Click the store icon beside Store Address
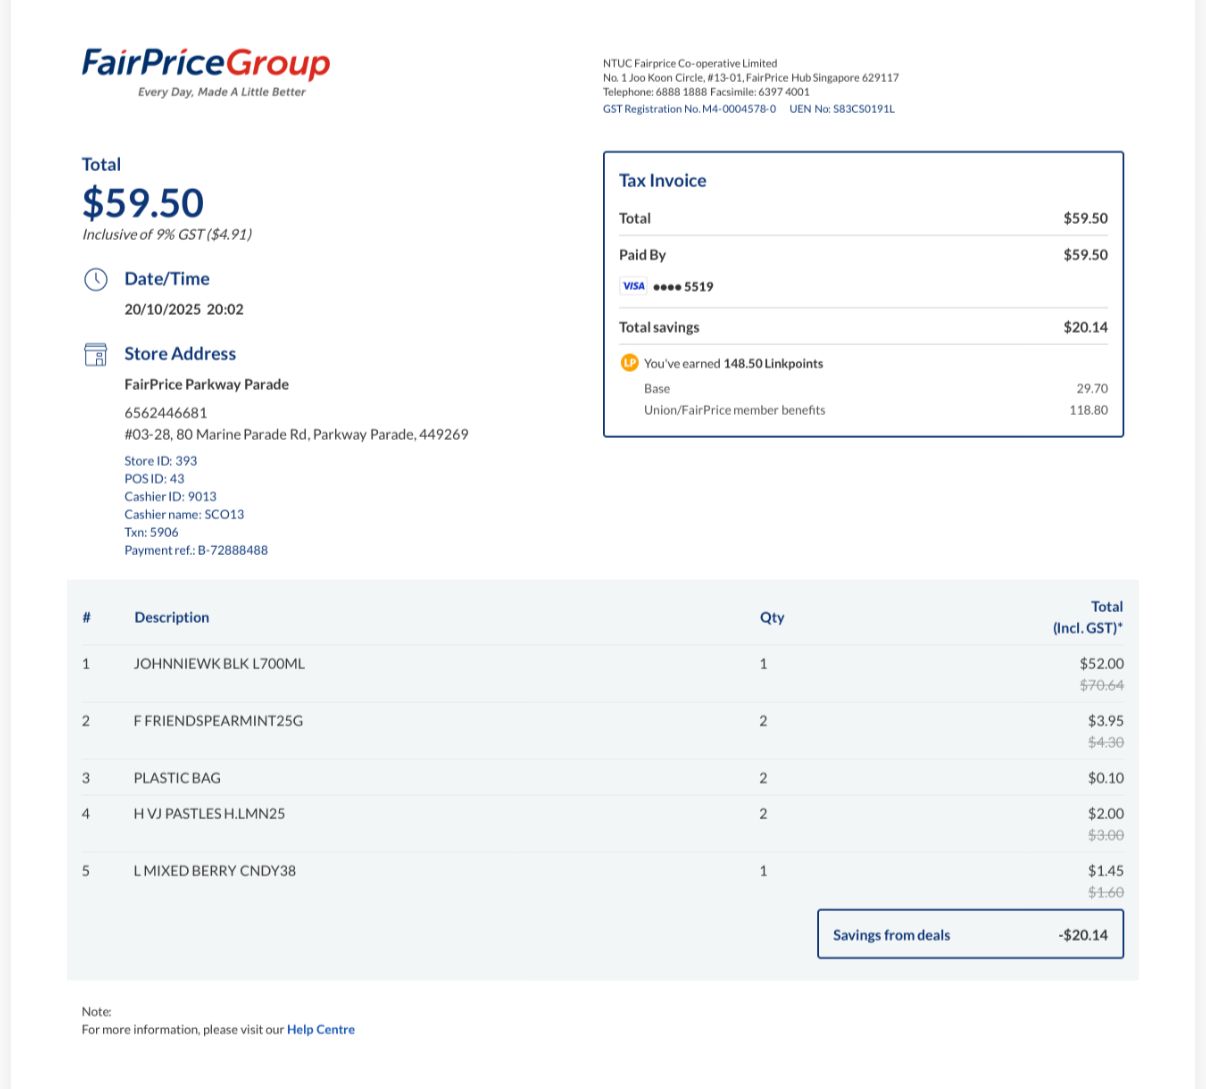The width and height of the screenshot is (1206, 1089). tap(95, 354)
